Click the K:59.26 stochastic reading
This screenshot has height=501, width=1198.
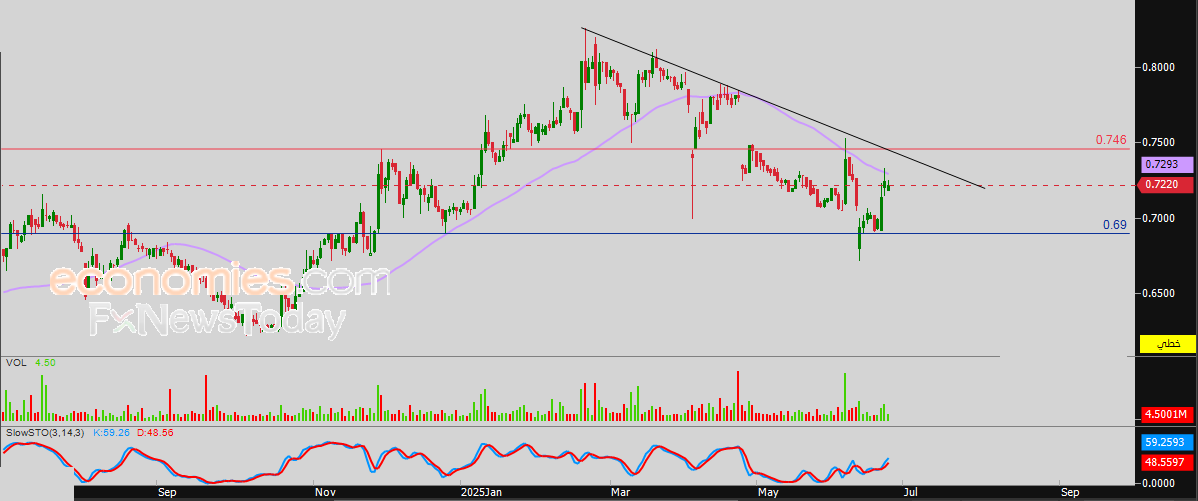click(x=111, y=432)
